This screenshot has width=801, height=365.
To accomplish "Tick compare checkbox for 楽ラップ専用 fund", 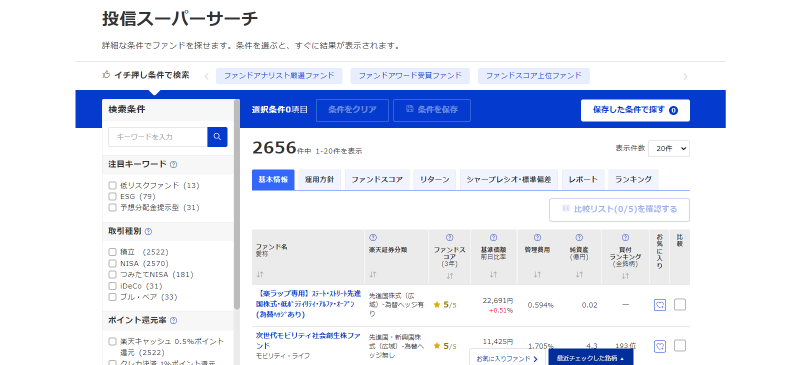I will [680, 305].
